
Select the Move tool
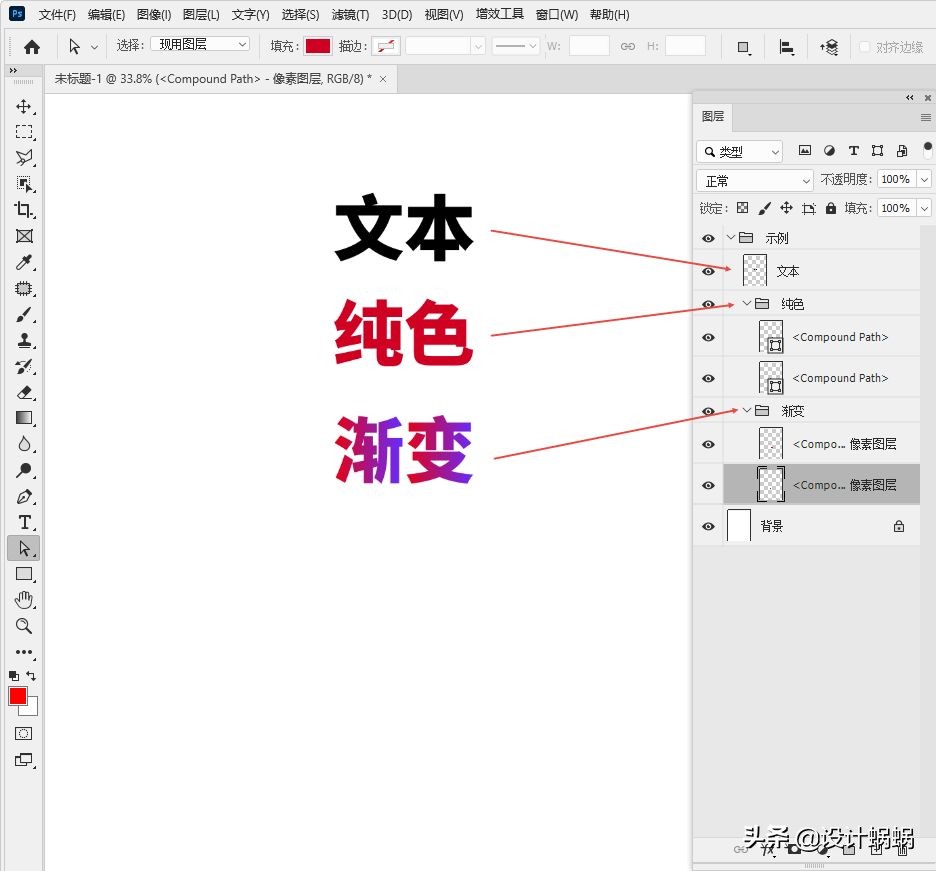pyautogui.click(x=24, y=107)
